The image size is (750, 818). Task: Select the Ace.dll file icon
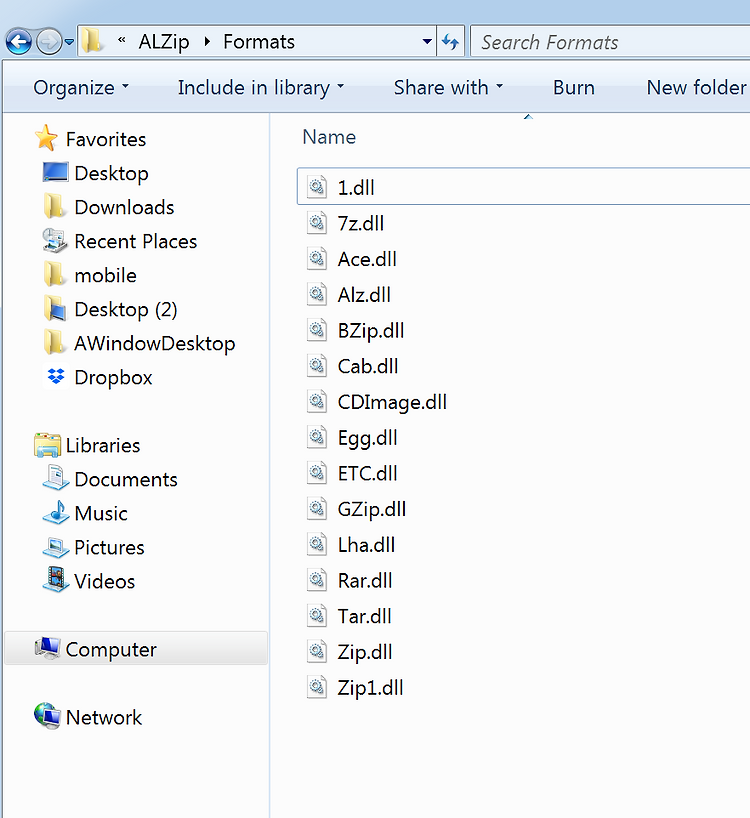pyautogui.click(x=317, y=258)
